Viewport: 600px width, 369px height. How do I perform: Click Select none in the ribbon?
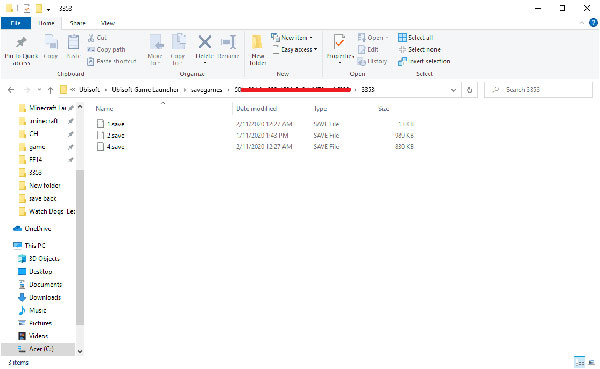pos(419,49)
